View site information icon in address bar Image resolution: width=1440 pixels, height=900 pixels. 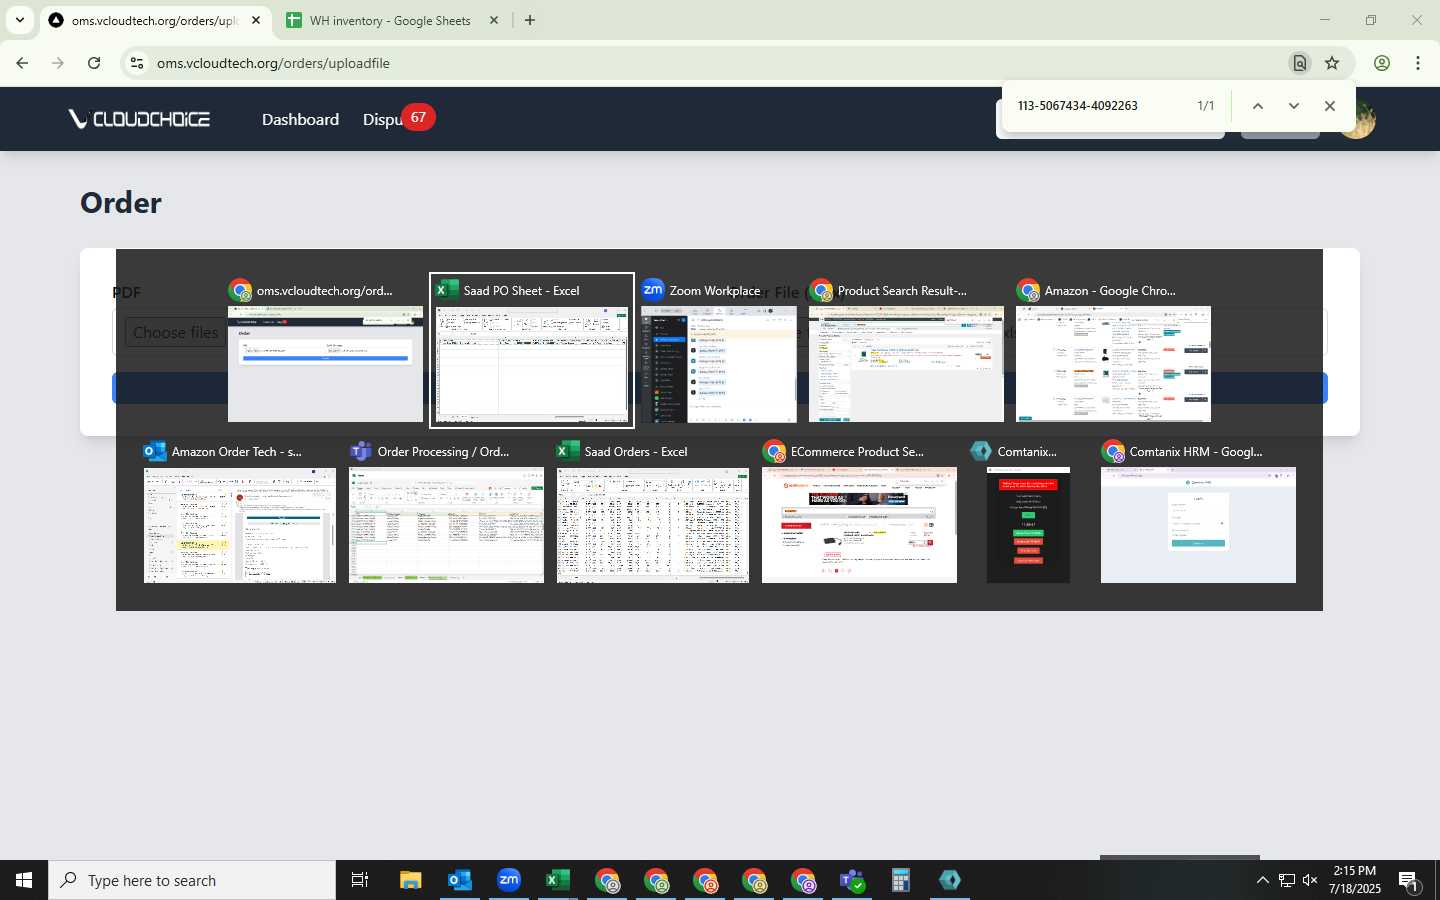(137, 63)
